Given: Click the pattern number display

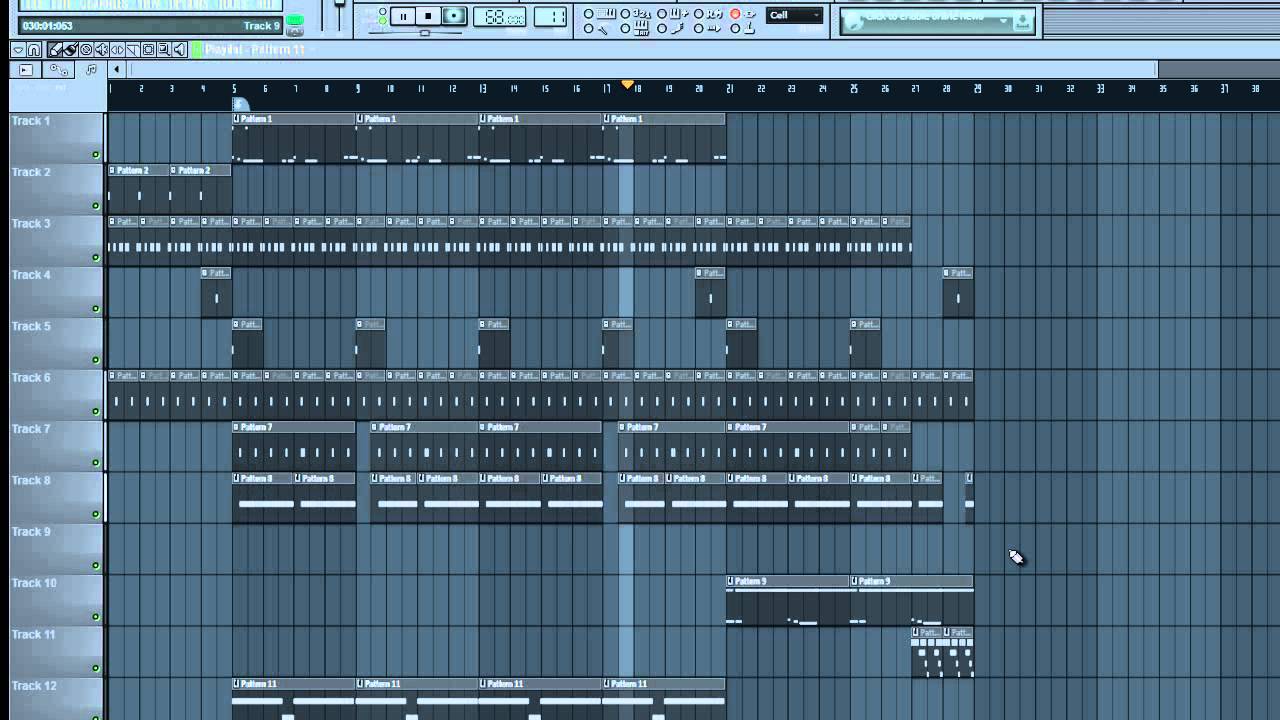Looking at the screenshot, I should [x=550, y=17].
